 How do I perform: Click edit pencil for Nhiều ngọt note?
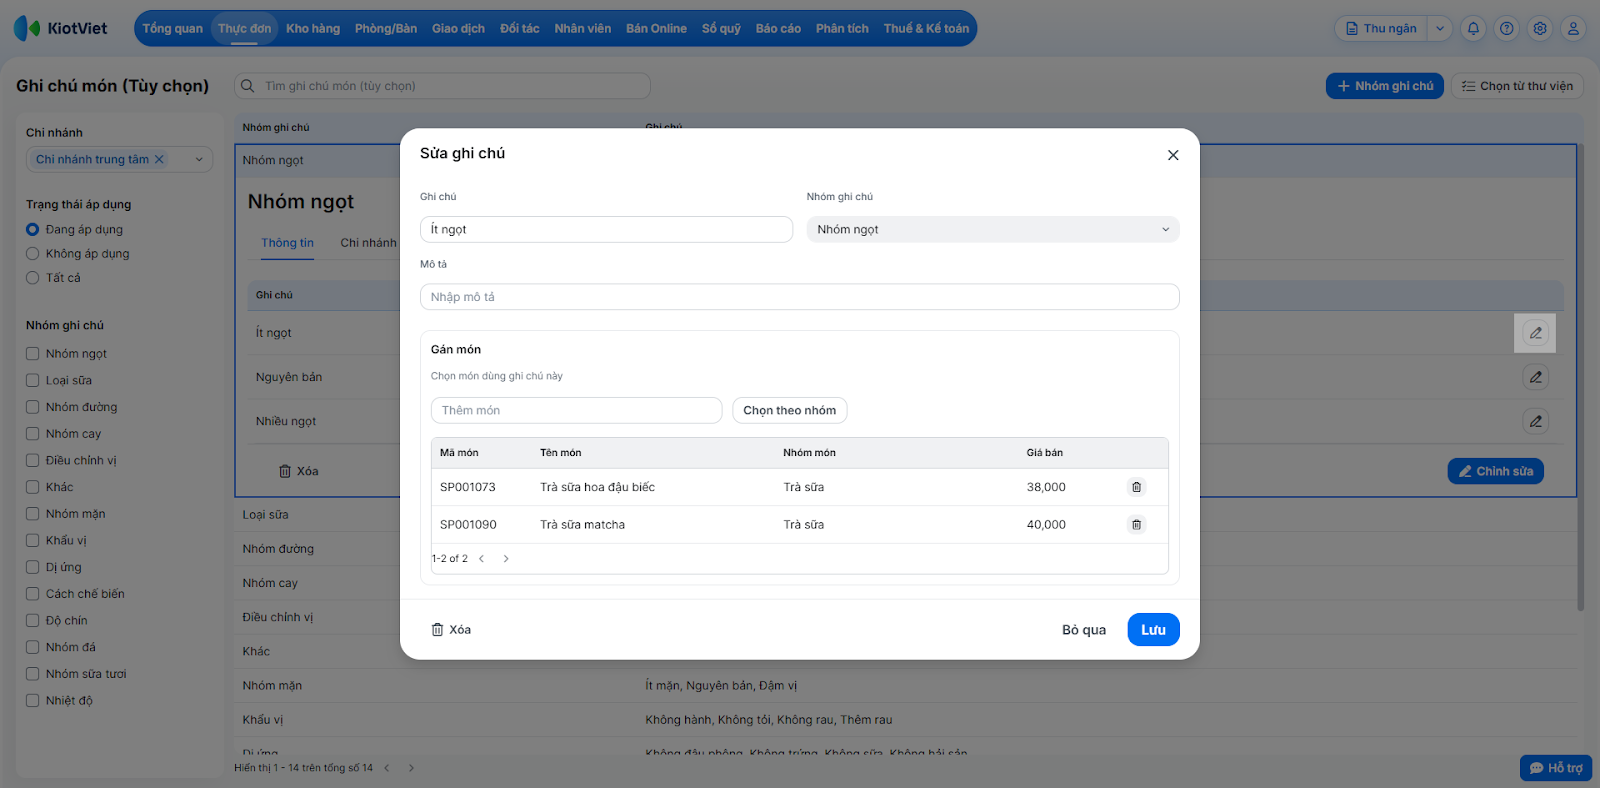point(1535,421)
